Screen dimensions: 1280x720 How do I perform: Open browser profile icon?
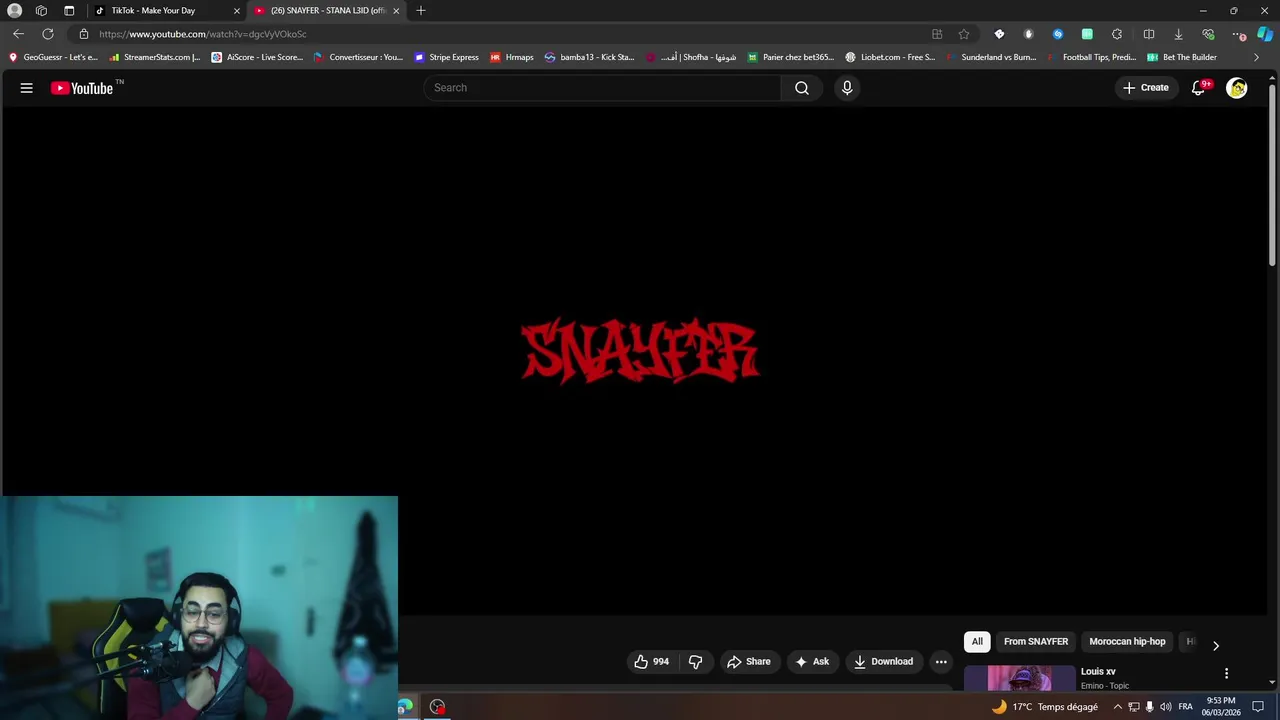click(x=15, y=11)
